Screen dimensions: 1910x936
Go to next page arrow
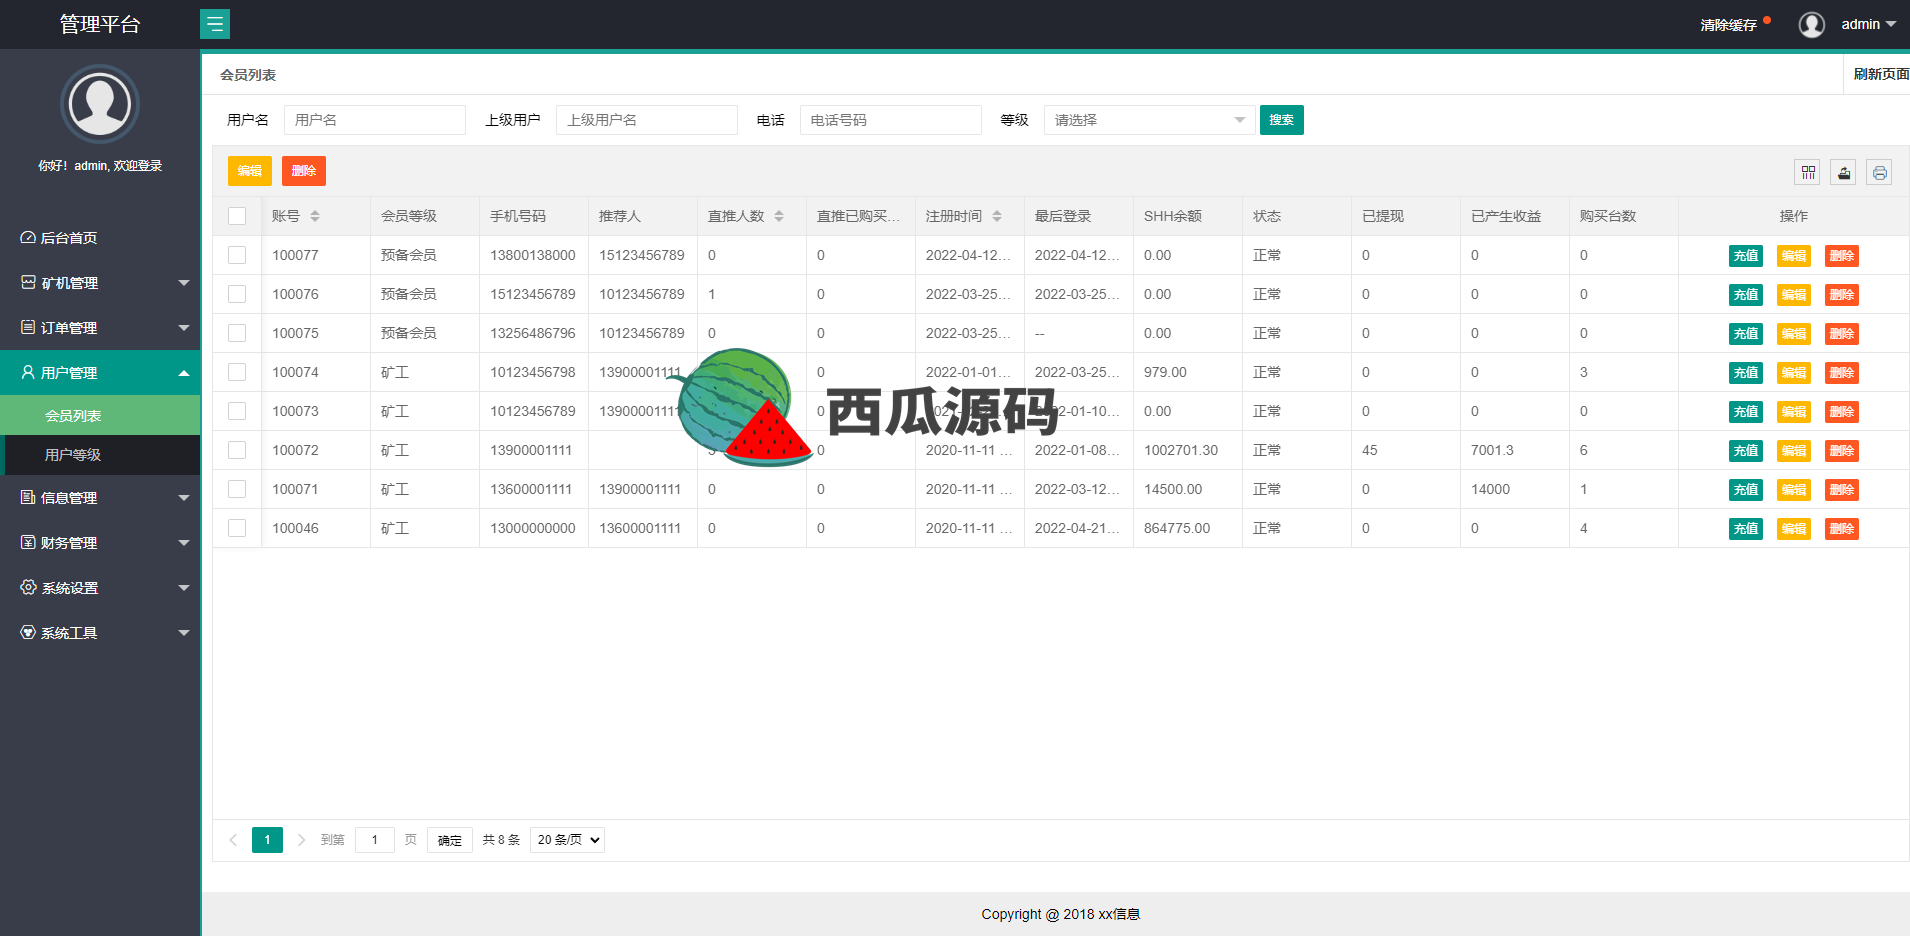point(301,840)
